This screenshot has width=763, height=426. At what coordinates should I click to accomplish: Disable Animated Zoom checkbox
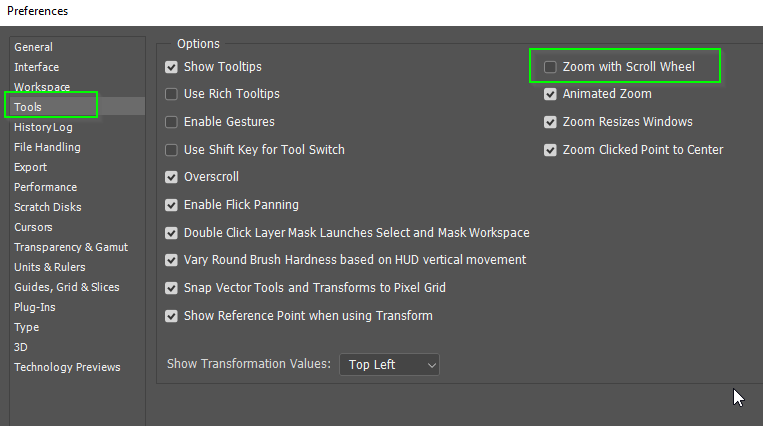coord(550,94)
